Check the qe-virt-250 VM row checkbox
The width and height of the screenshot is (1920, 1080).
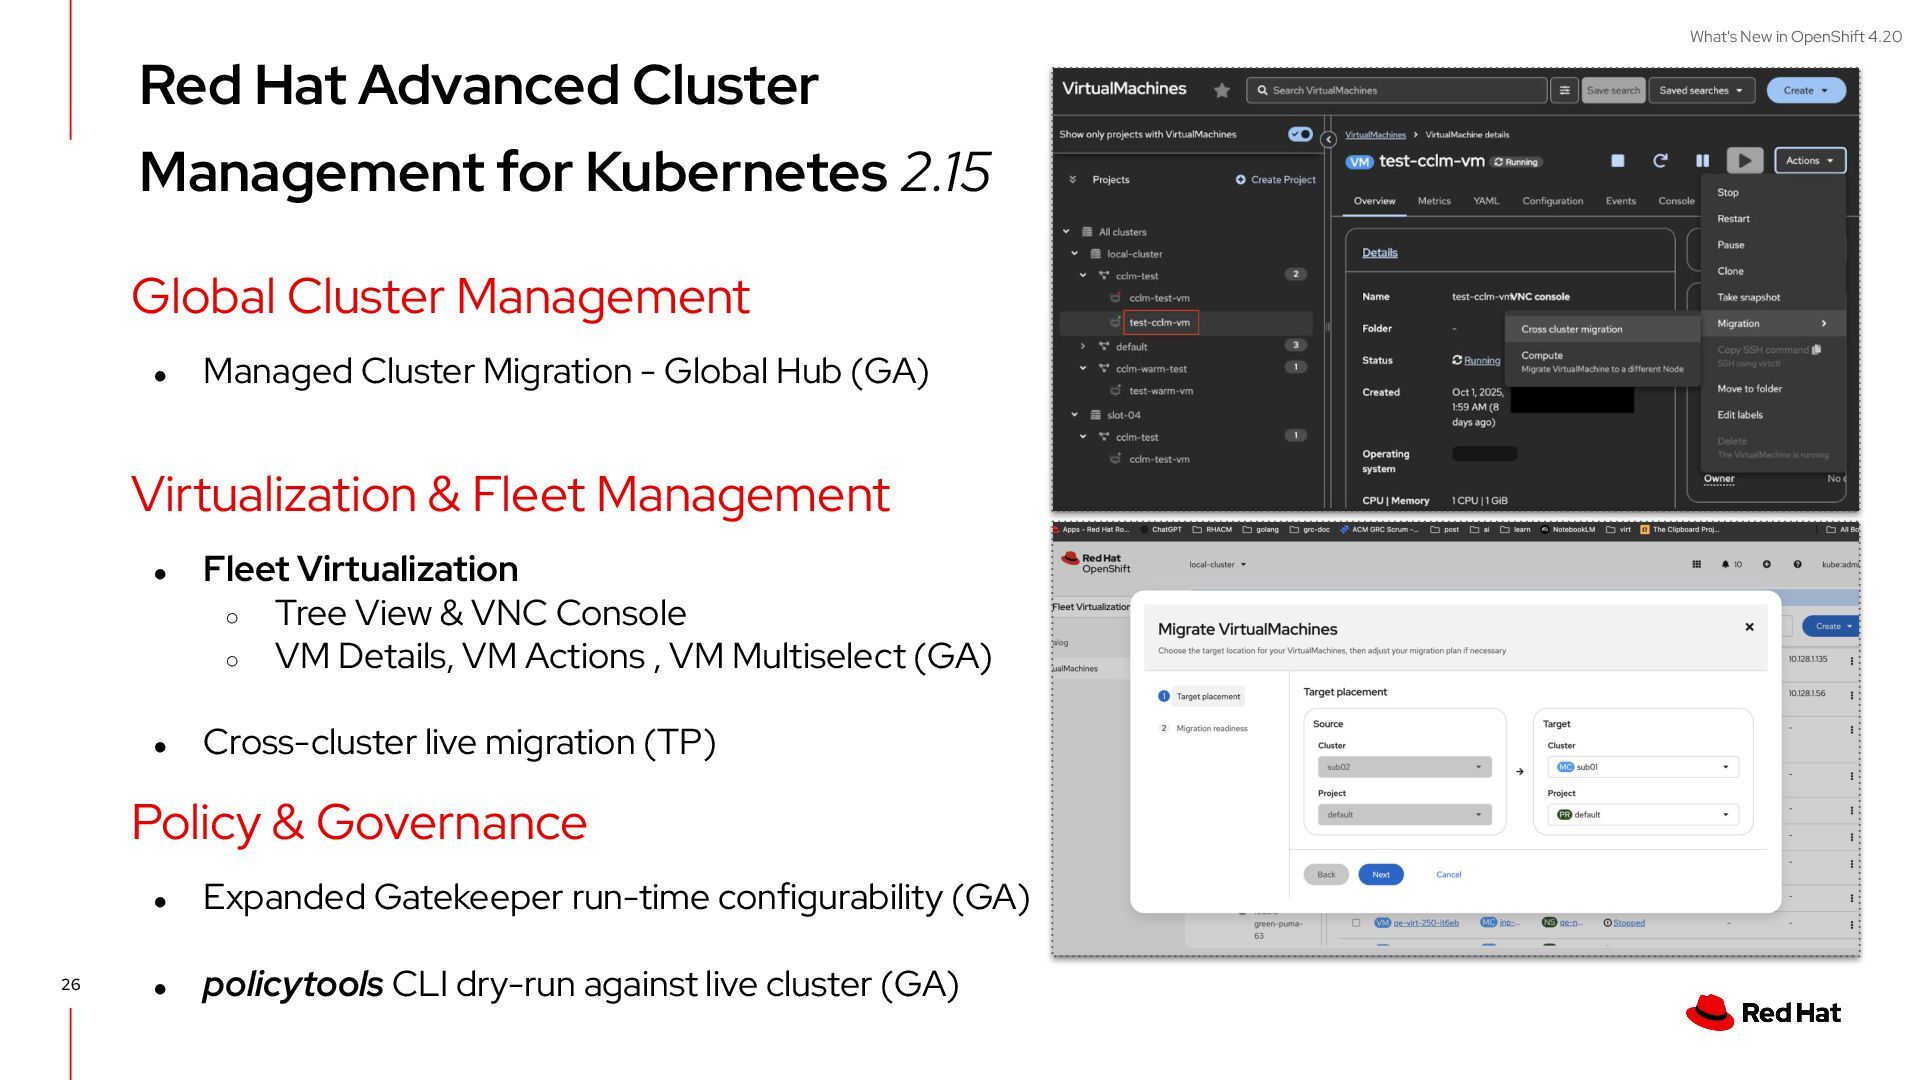coord(1356,923)
